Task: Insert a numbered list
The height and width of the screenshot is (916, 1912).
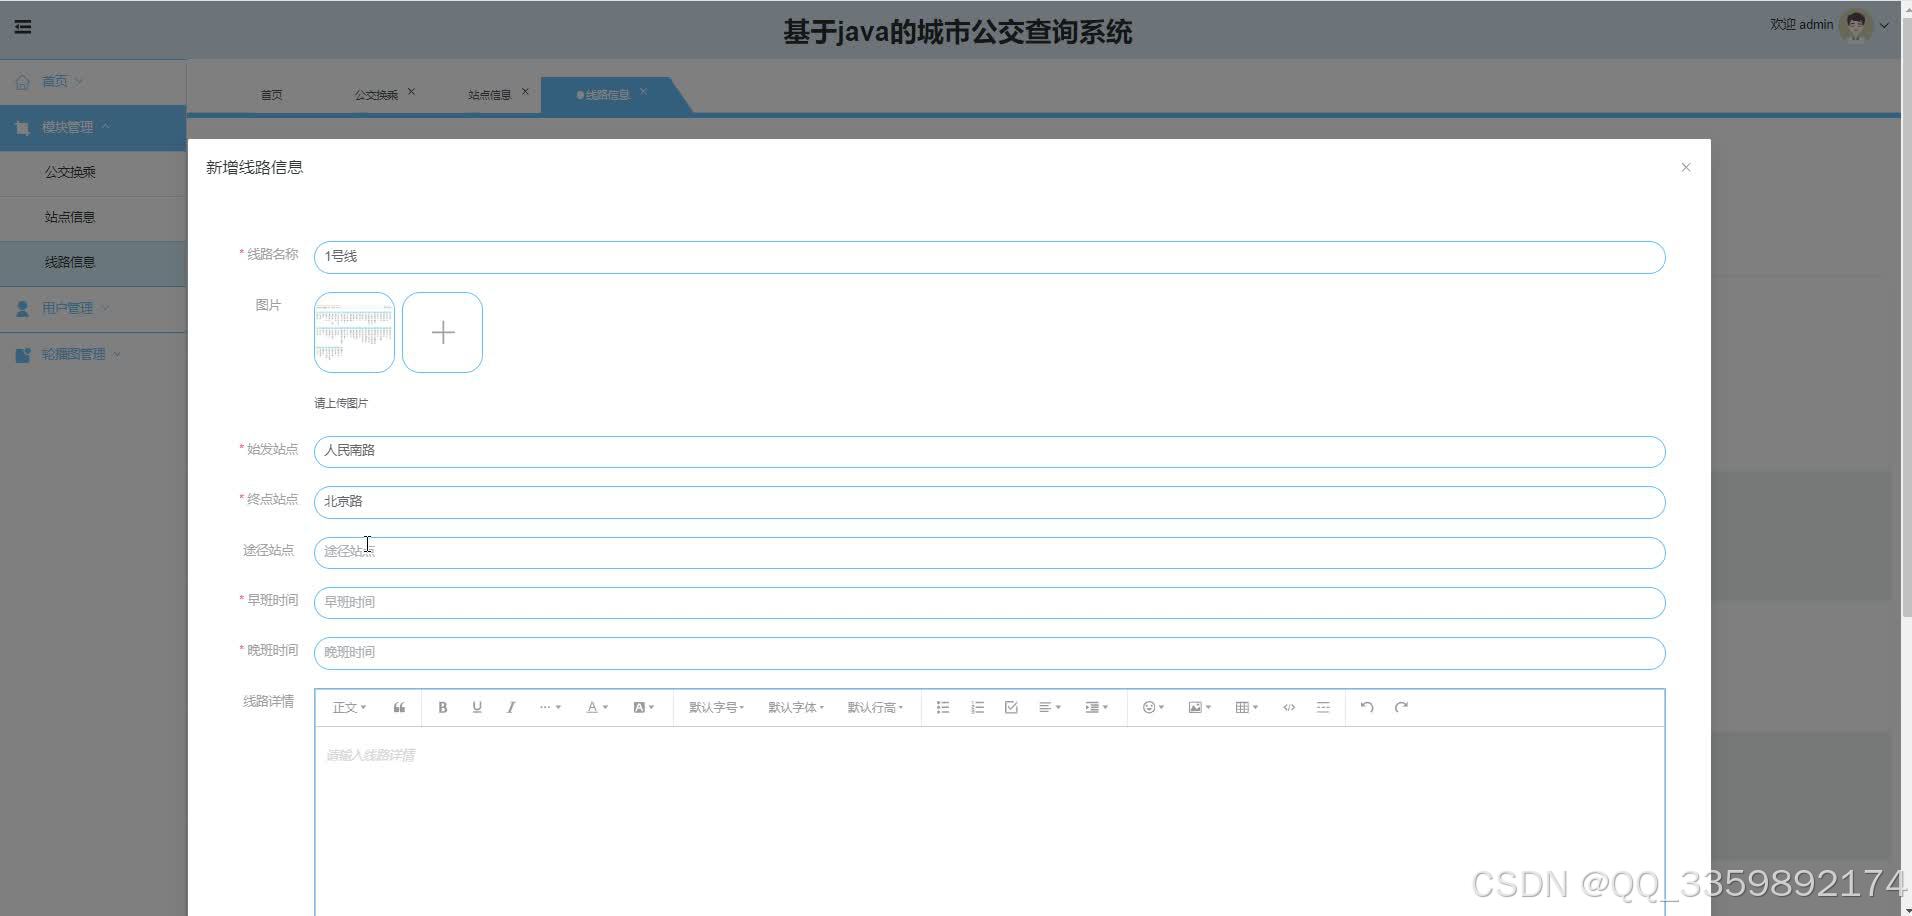Action: point(977,707)
